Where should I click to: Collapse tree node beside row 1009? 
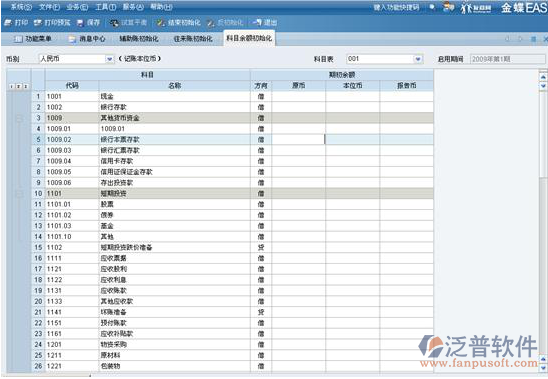[20, 118]
